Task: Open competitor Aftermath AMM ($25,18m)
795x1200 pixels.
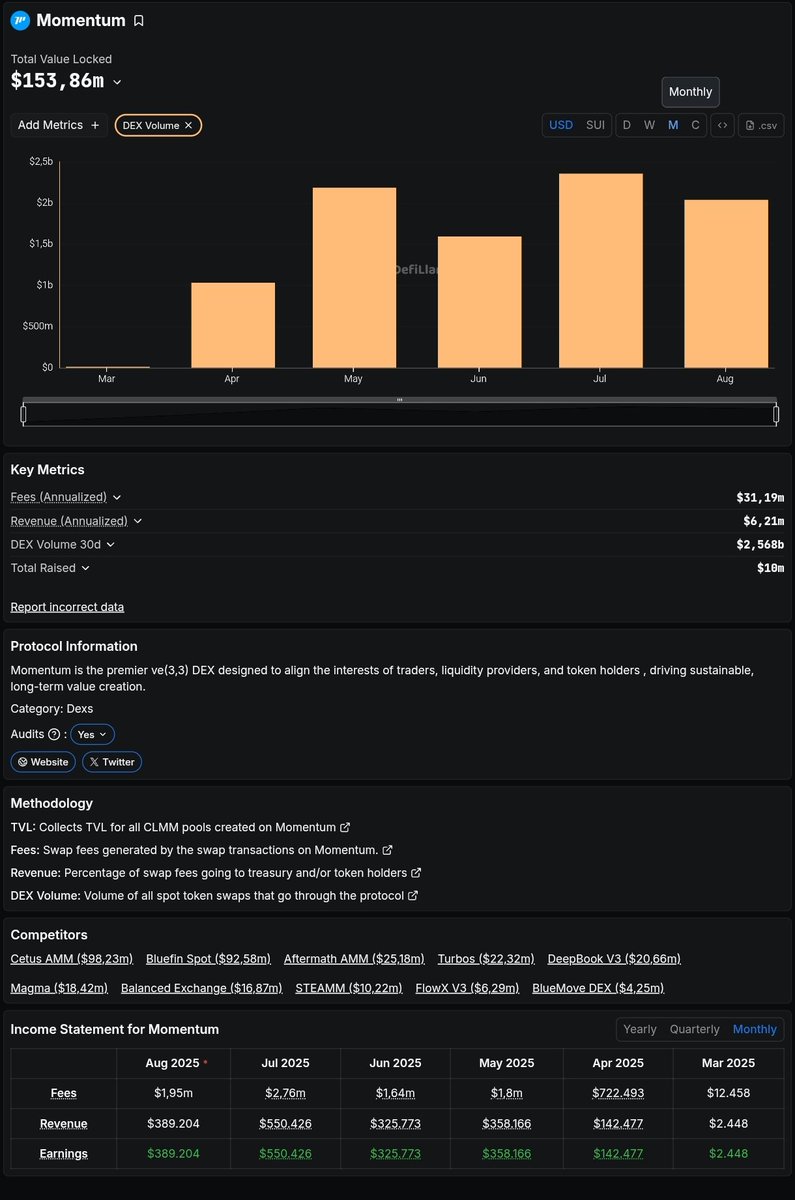Action: pos(354,959)
